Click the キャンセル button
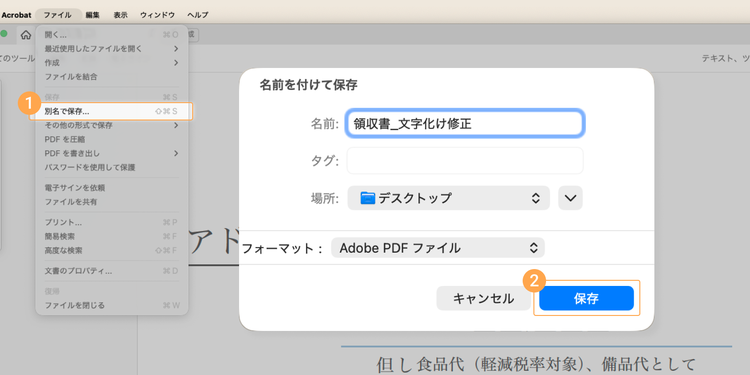Image resolution: width=750 pixels, height=375 pixels. point(483,298)
